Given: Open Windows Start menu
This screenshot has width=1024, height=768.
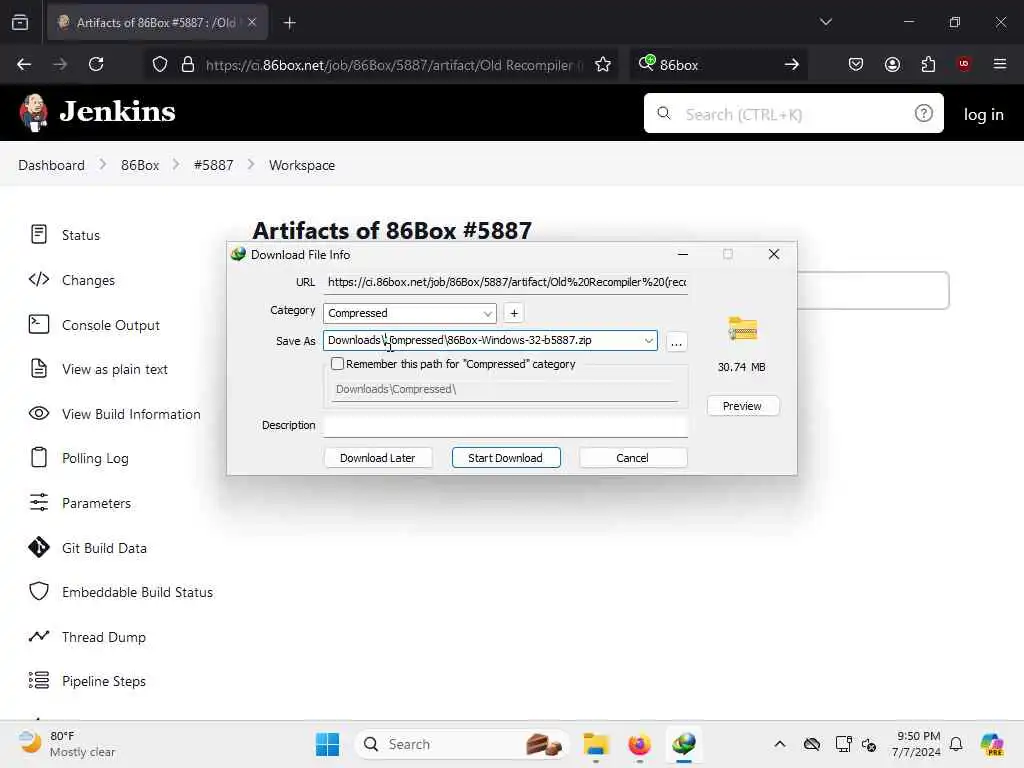Looking at the screenshot, I should pyautogui.click(x=327, y=744).
